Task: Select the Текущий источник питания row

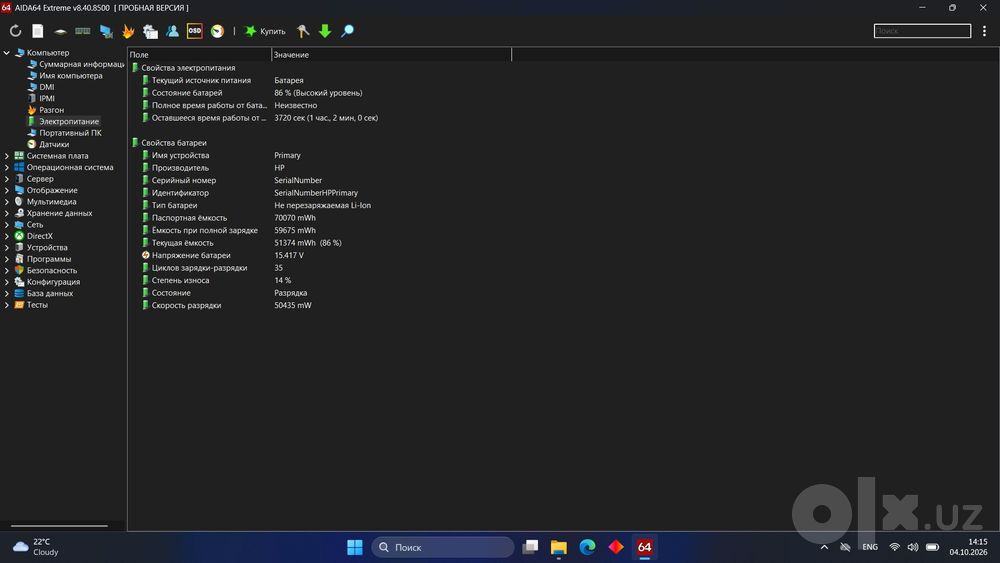Action: pos(319,80)
